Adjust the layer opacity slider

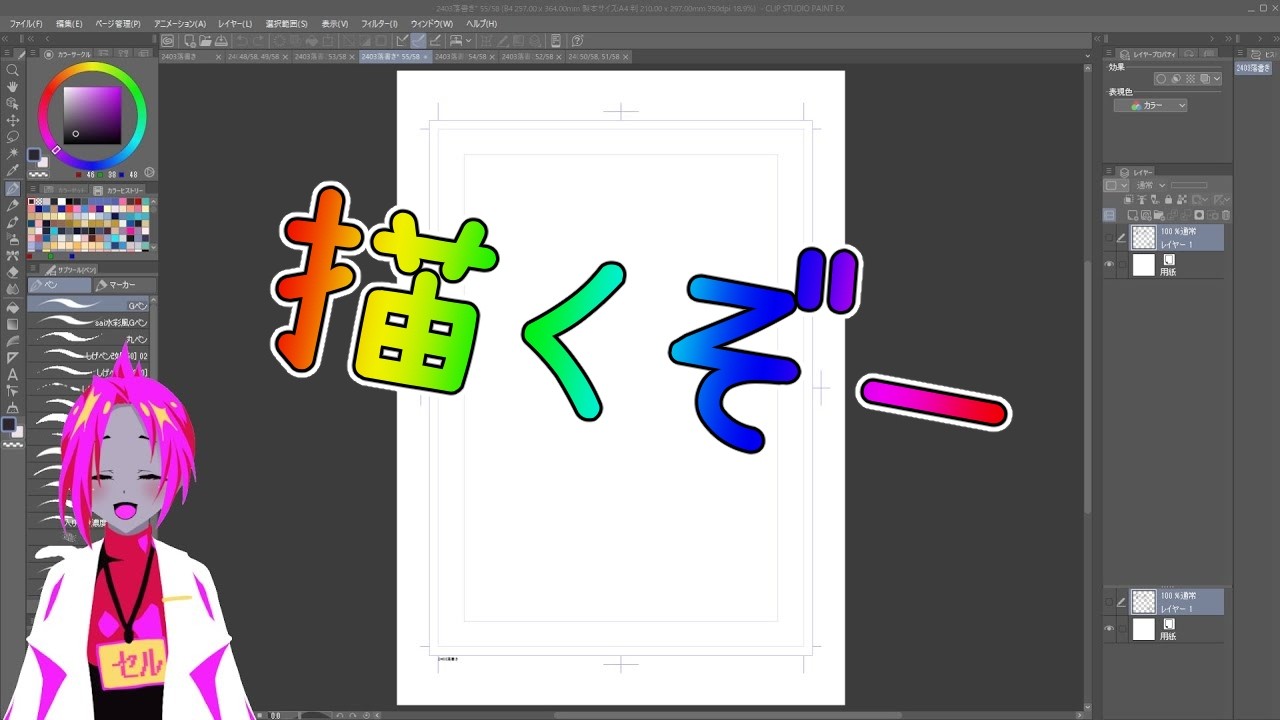(x=1190, y=185)
